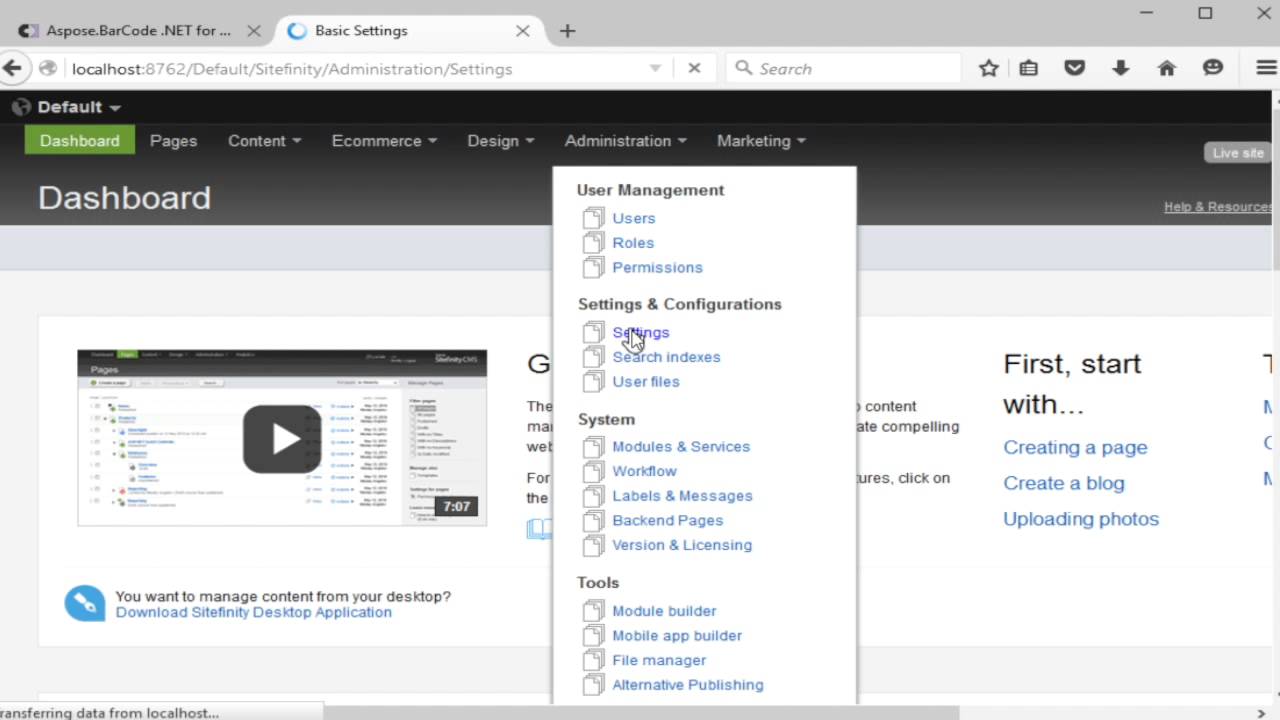Open the Users menu entry
This screenshot has width=1280, height=720.
tap(634, 218)
